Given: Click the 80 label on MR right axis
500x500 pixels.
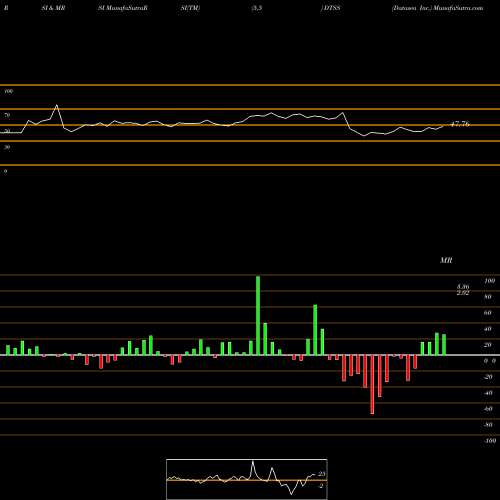Looking at the screenshot, I should click(x=488, y=297).
